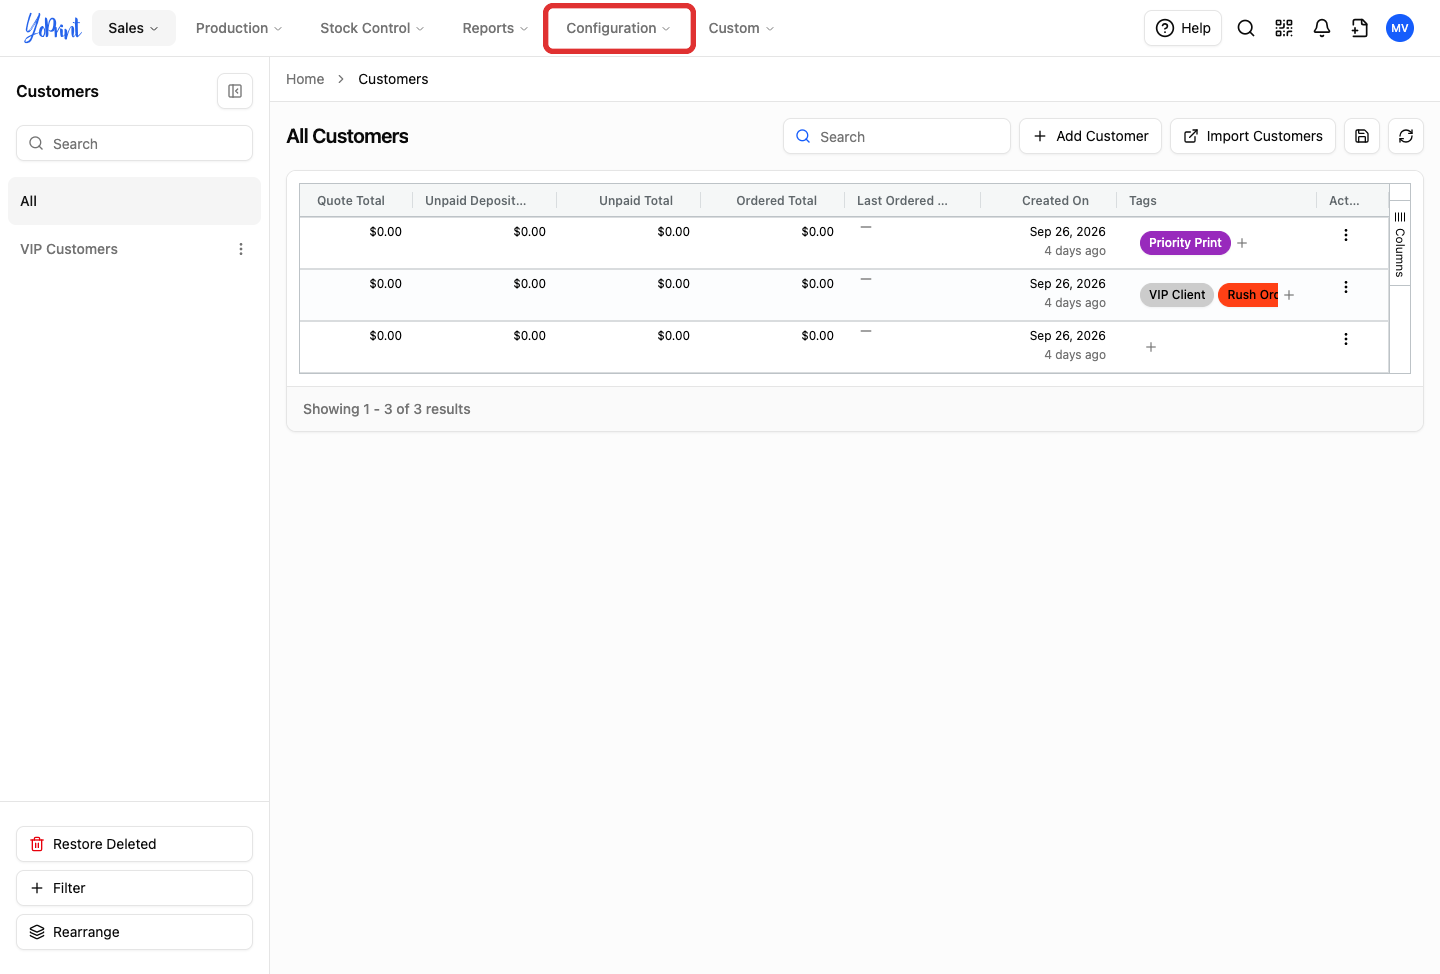Sort by Quote Total column header
Image resolution: width=1440 pixels, height=974 pixels.
(x=351, y=201)
